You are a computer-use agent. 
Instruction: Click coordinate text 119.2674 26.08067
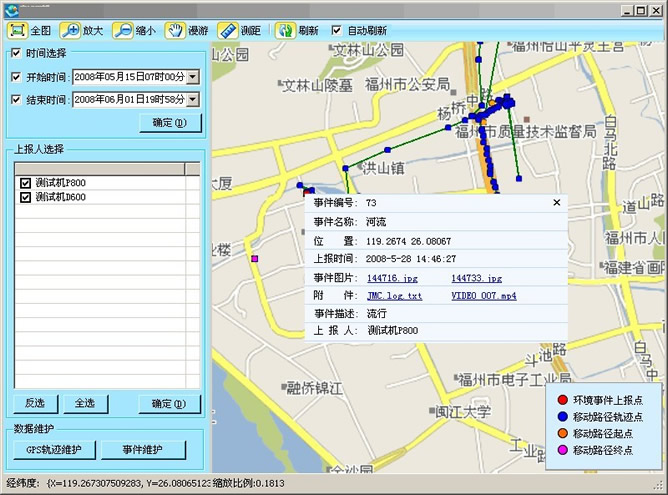409,241
